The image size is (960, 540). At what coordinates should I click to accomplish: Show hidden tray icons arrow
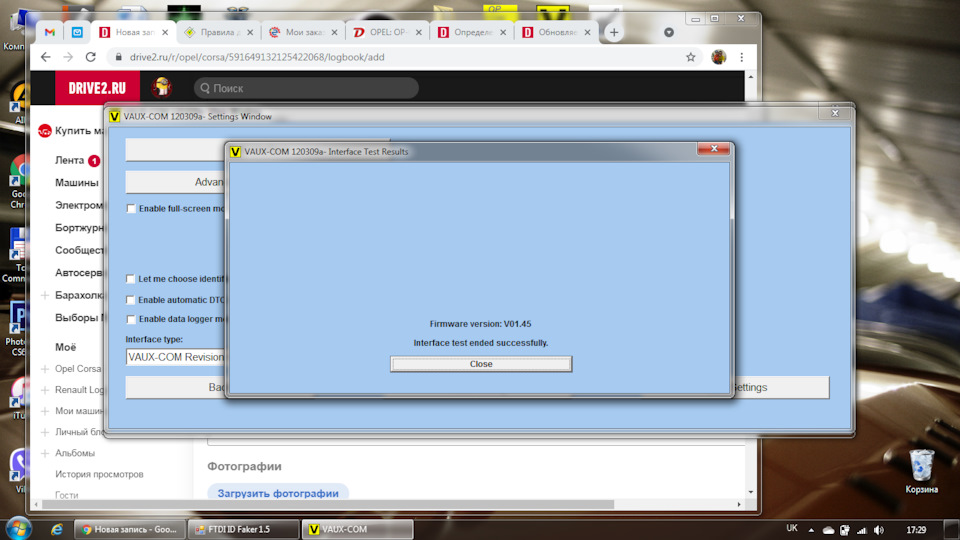tap(811, 530)
